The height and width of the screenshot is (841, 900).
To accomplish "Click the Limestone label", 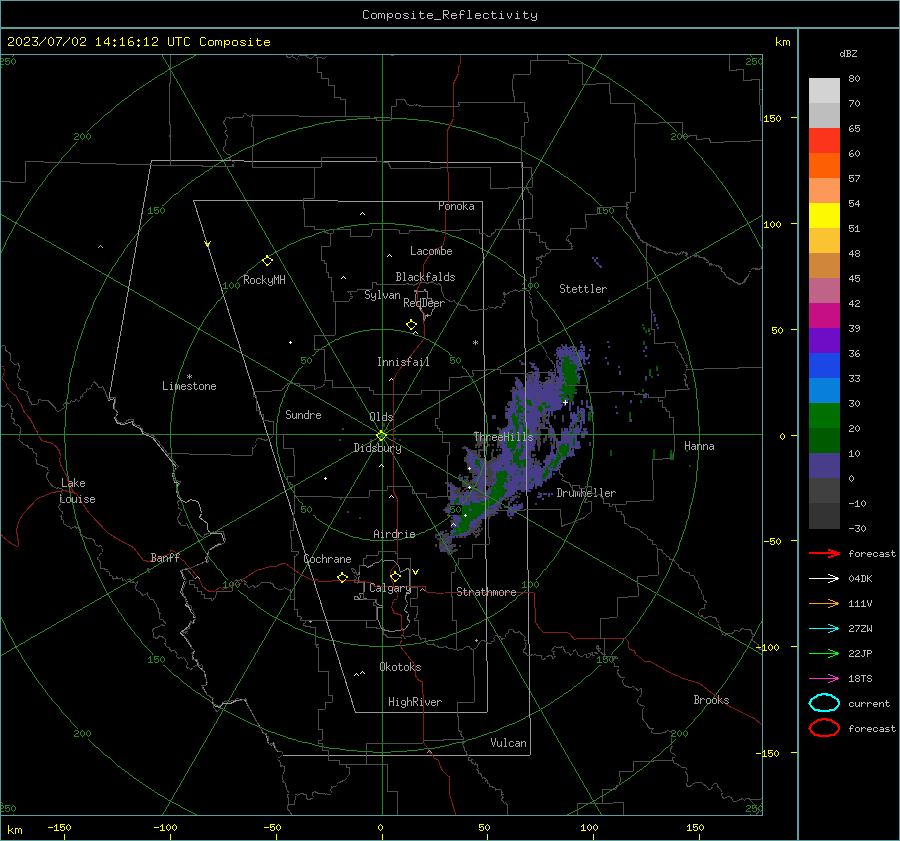I will [189, 386].
